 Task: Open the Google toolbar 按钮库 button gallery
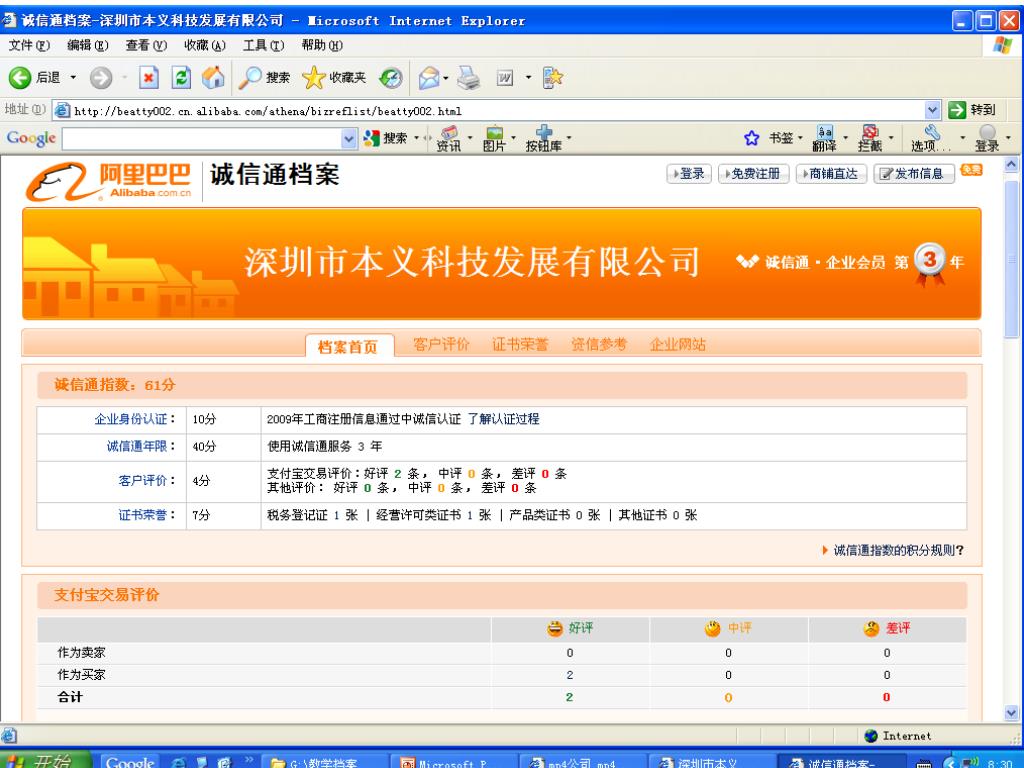coord(543,138)
